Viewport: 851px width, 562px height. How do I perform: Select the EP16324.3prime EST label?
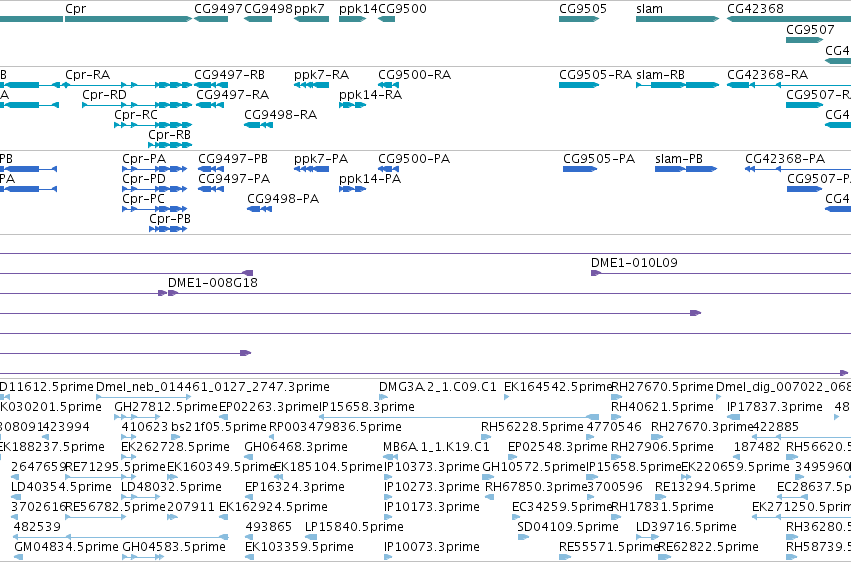coord(295,487)
